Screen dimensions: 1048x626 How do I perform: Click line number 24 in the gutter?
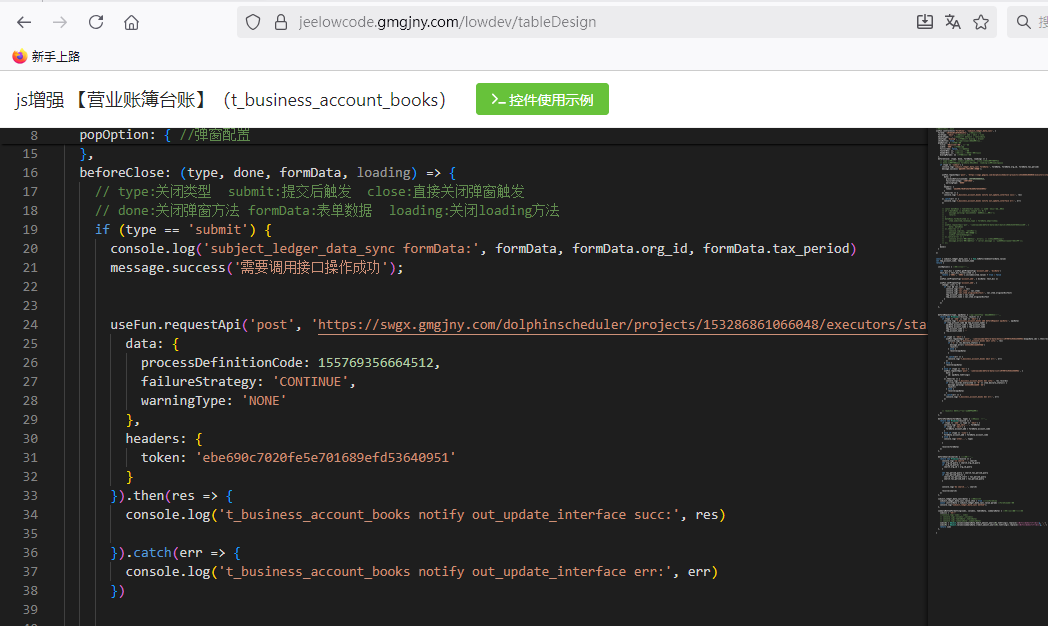30,325
